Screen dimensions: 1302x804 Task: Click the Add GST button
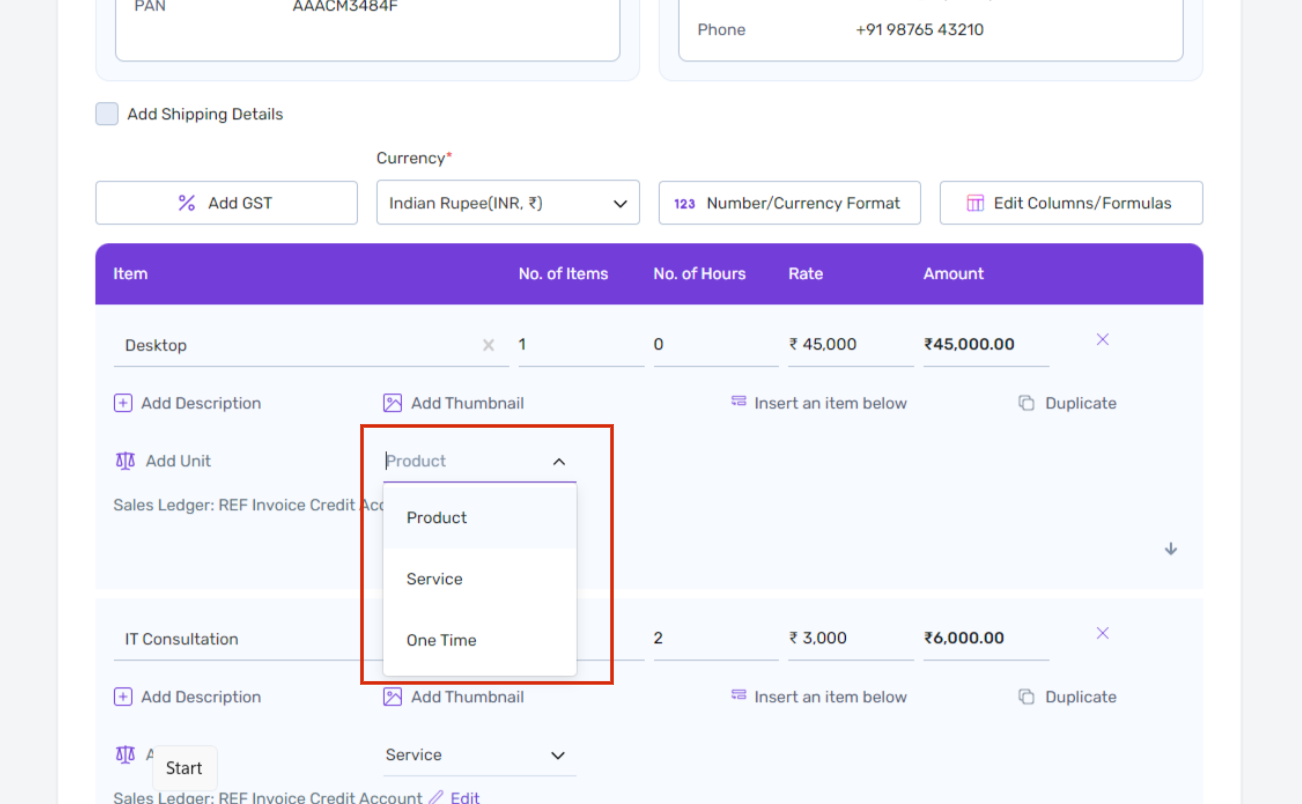pyautogui.click(x=226, y=203)
